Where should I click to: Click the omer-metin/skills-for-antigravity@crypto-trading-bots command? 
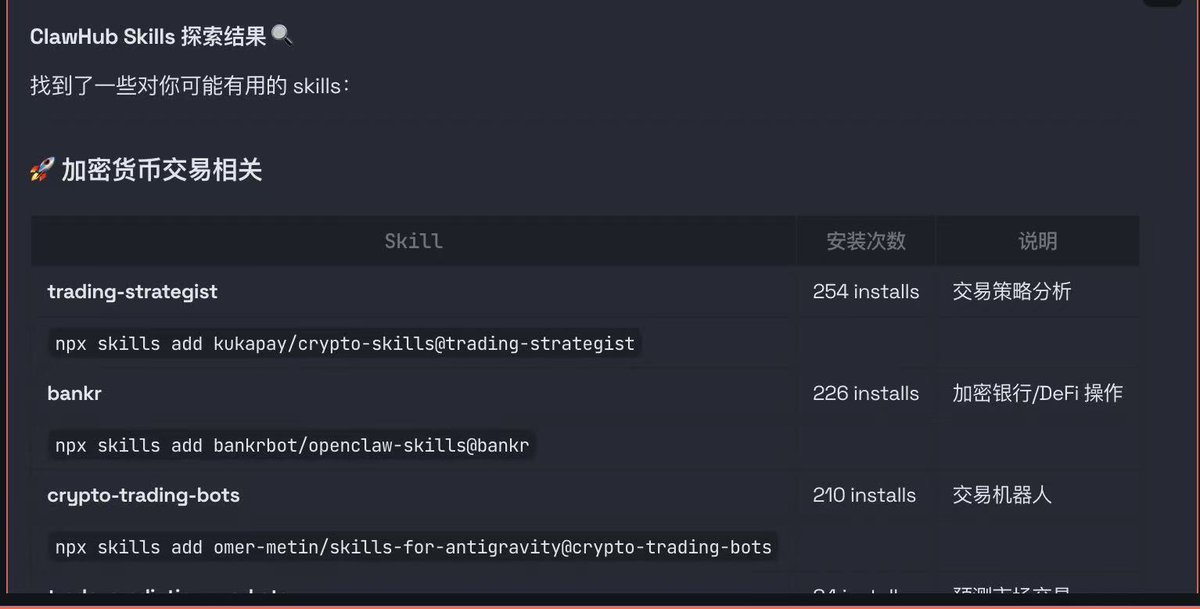[x=414, y=547]
